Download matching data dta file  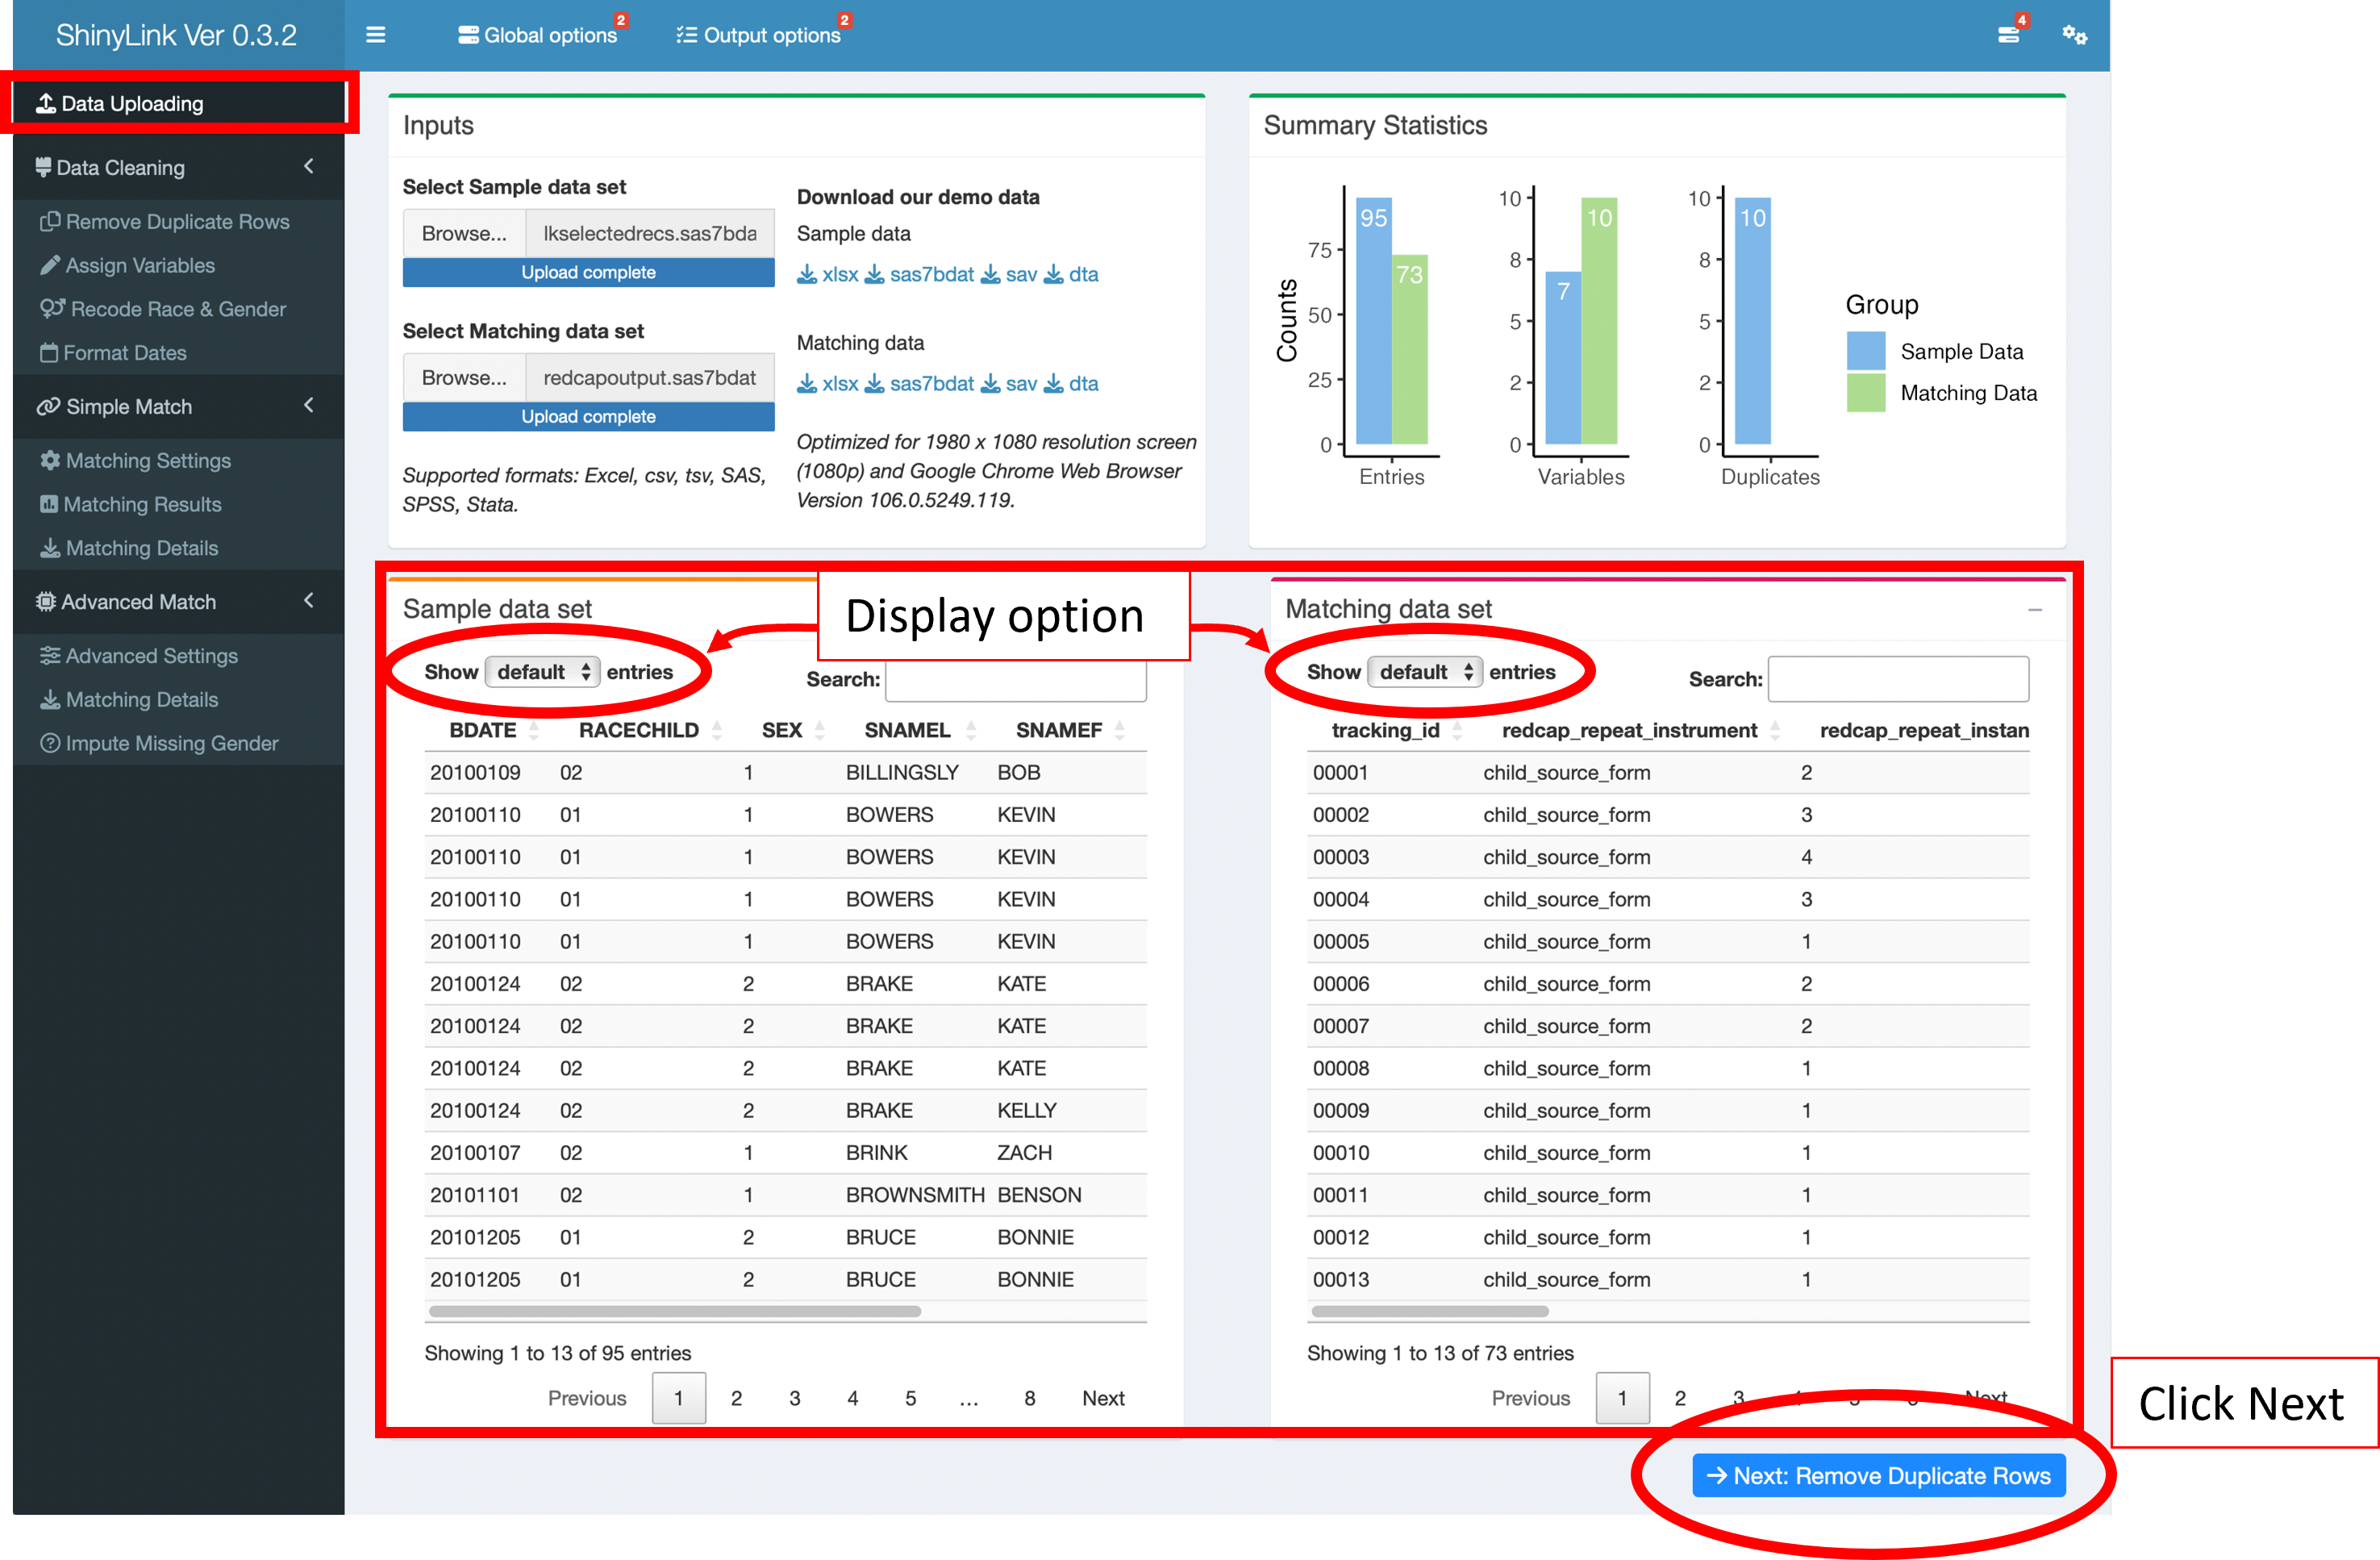pos(1071,384)
